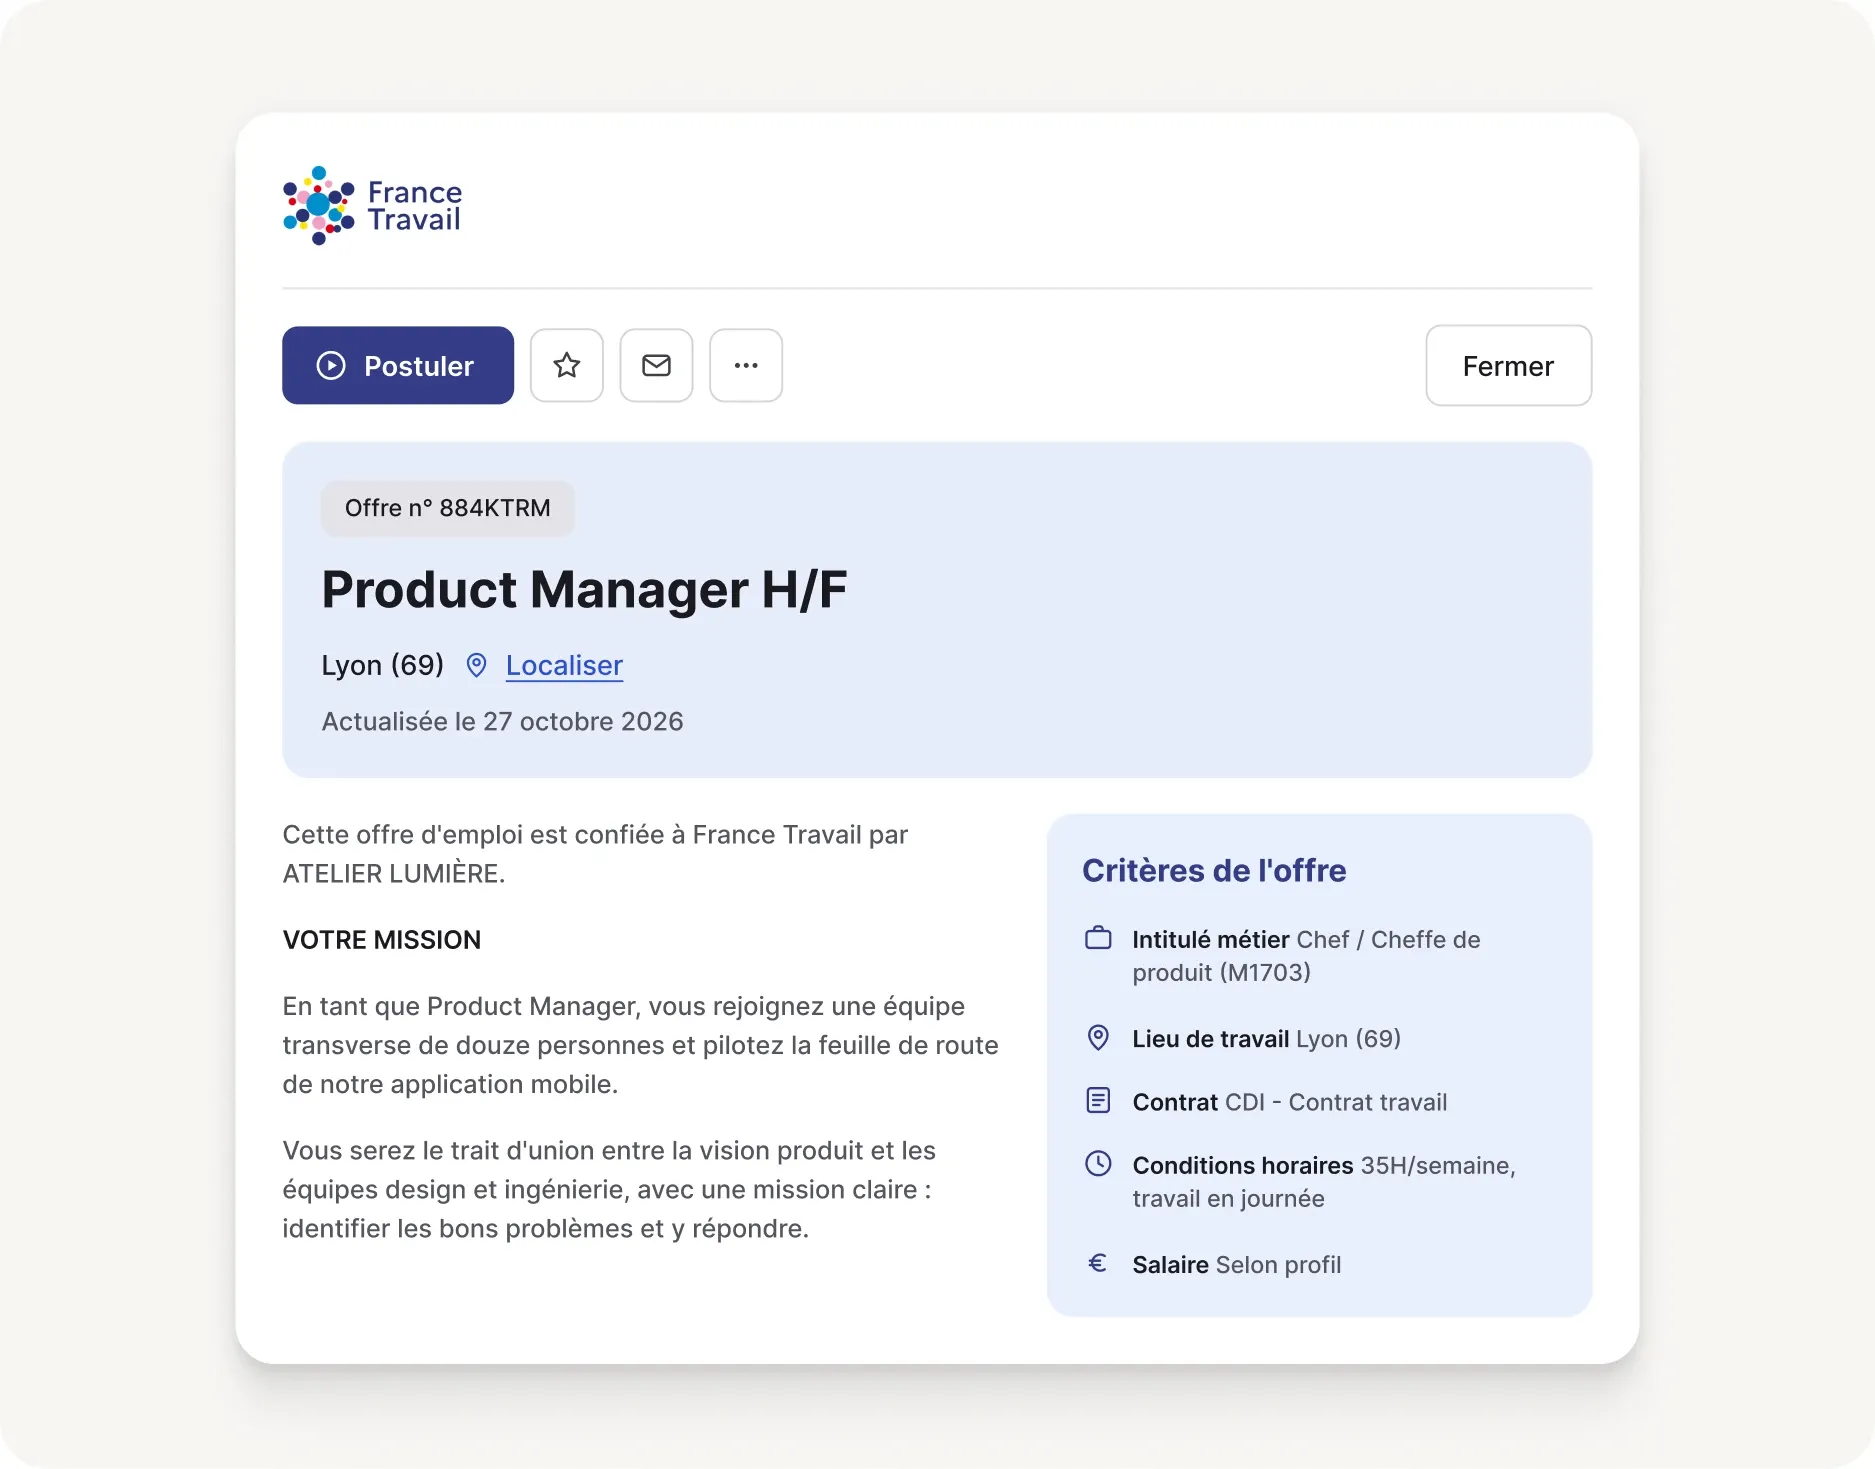Click the Product Manager H/F title
Image resolution: width=1875 pixels, height=1469 pixels.
click(x=584, y=589)
